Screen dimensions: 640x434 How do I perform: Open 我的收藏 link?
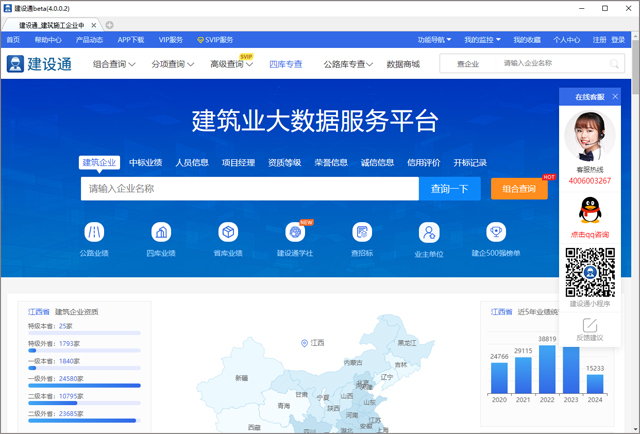[x=527, y=40]
